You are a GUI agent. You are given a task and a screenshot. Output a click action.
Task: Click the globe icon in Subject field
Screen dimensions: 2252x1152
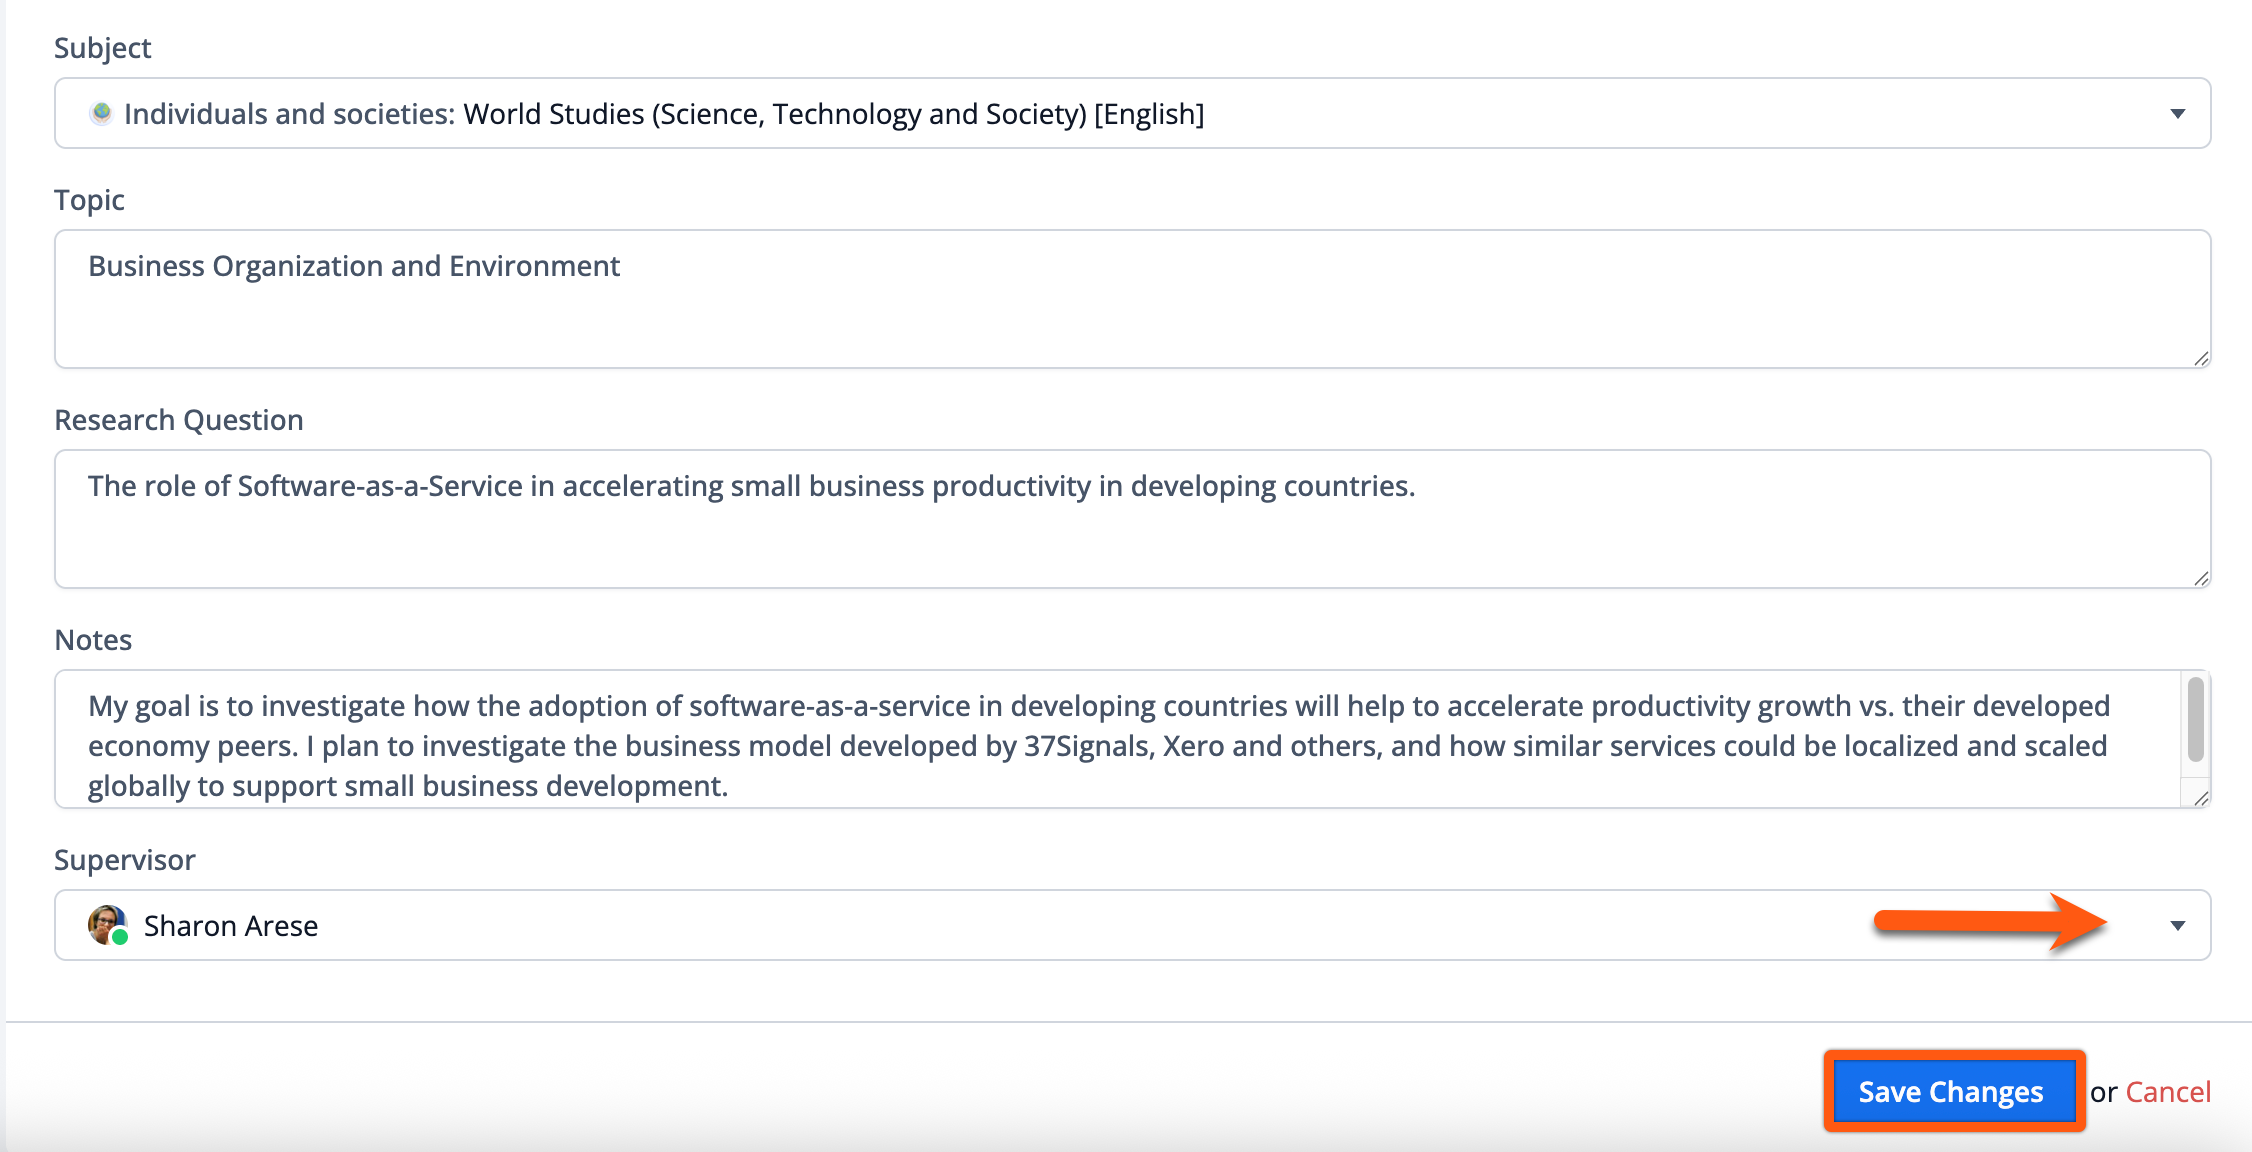click(x=101, y=113)
